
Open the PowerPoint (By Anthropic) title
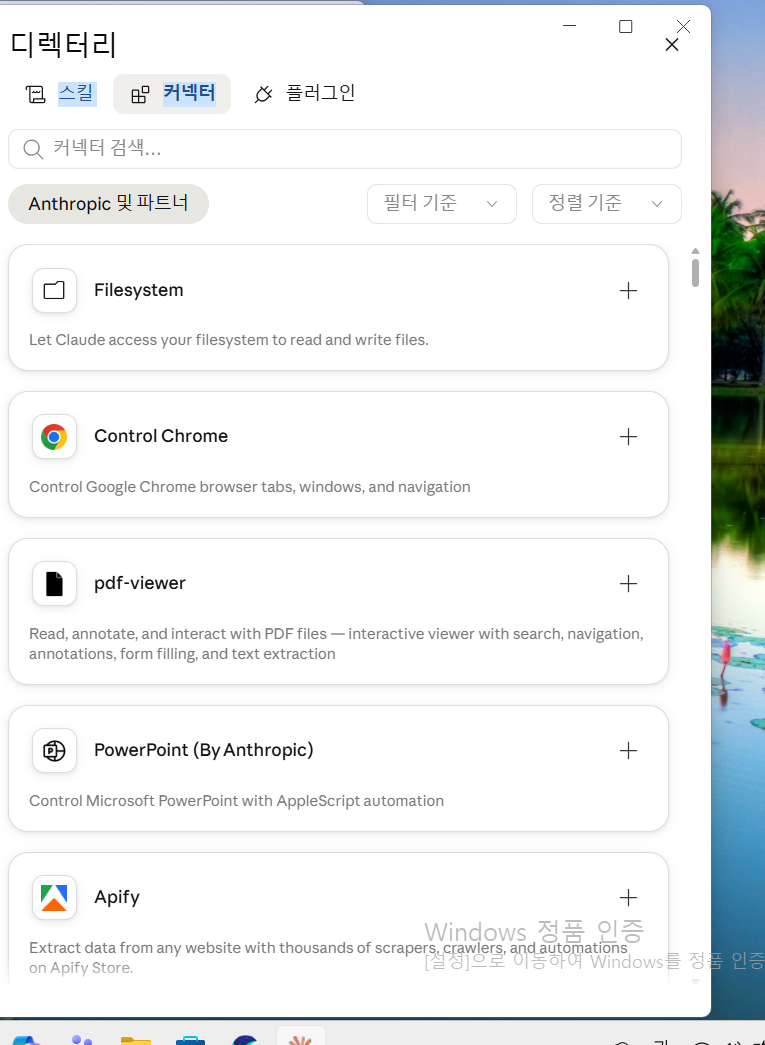(x=203, y=750)
